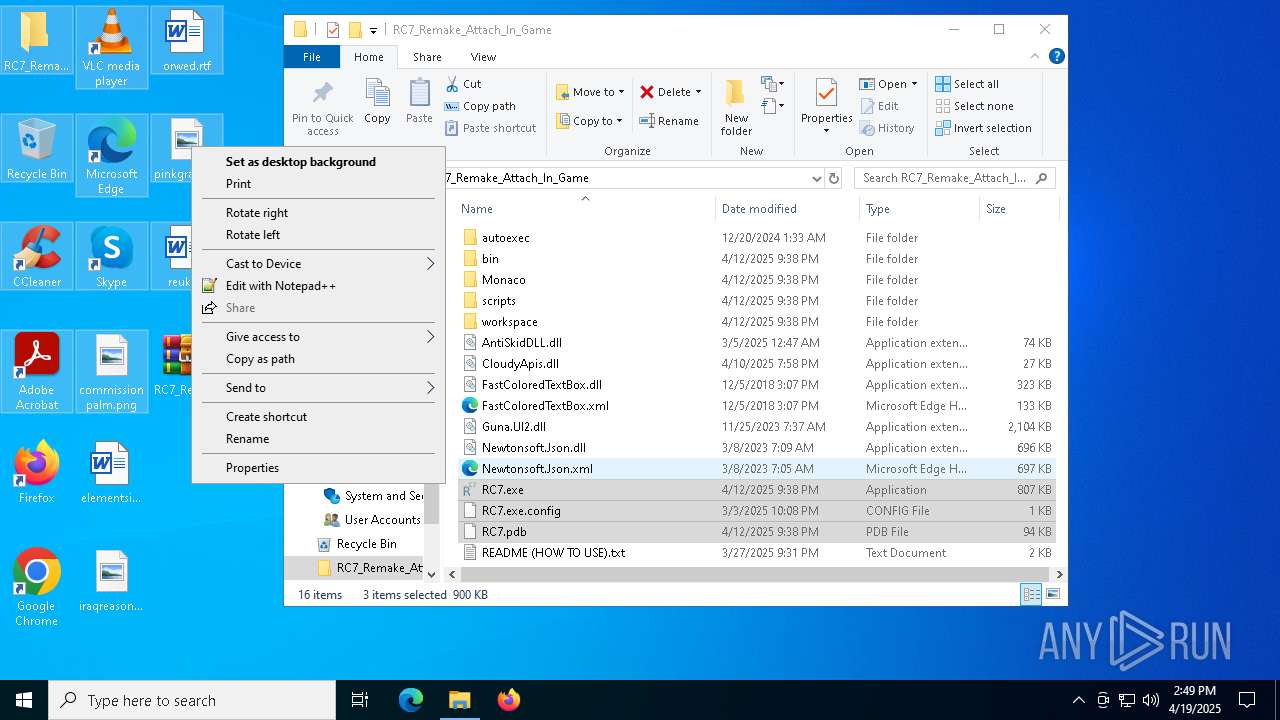Open Microsoft Edge from the taskbar

[x=411, y=700]
